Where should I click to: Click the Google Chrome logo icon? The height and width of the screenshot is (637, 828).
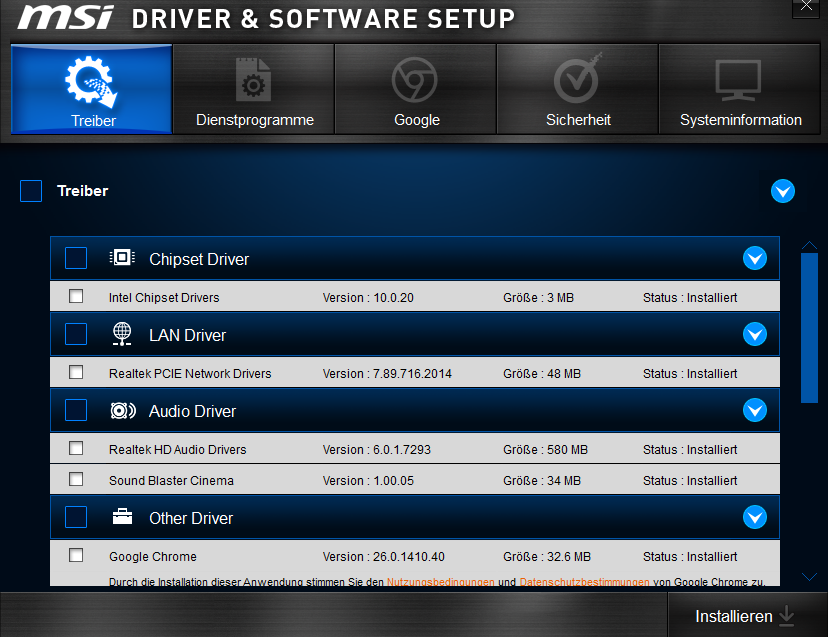pyautogui.click(x=415, y=80)
